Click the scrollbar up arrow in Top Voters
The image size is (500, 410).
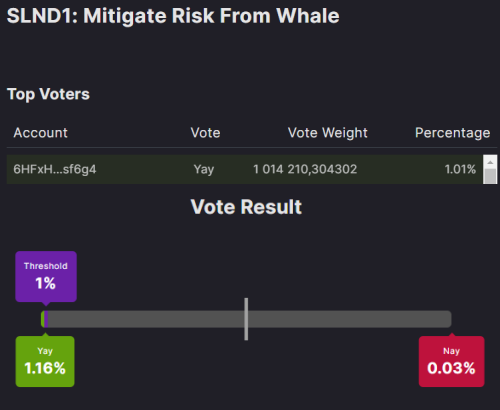(490, 162)
